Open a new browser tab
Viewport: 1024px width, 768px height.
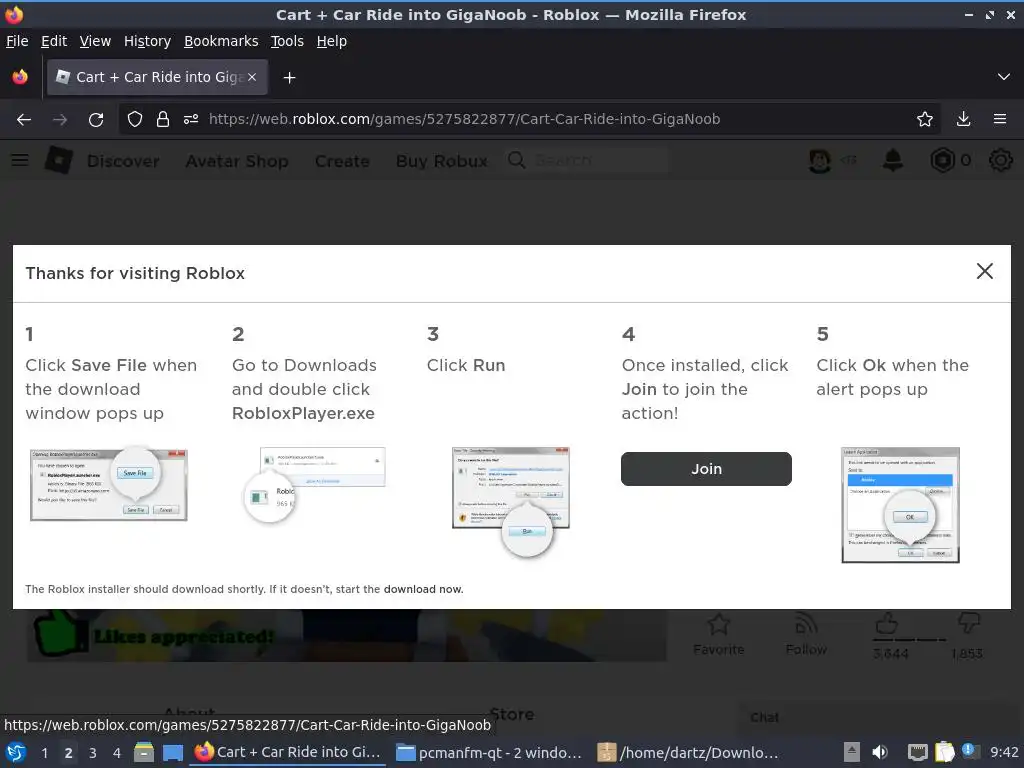pos(289,78)
